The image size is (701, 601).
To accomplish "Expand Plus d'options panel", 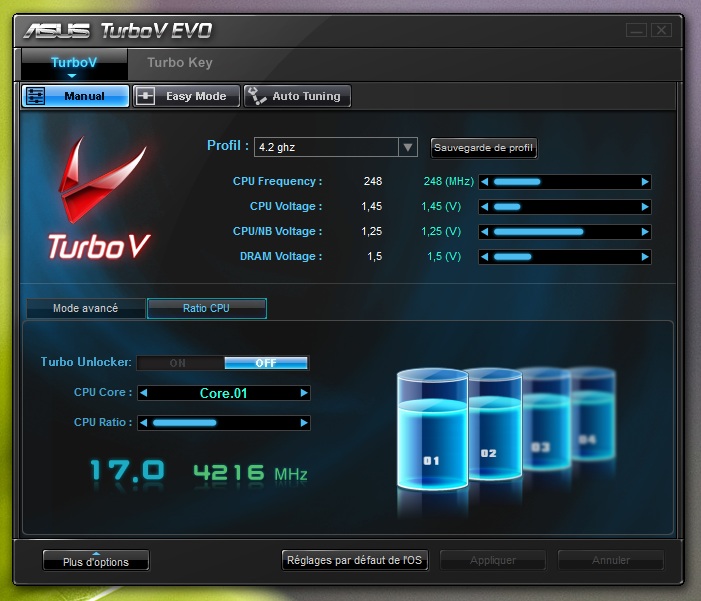I will (96, 561).
